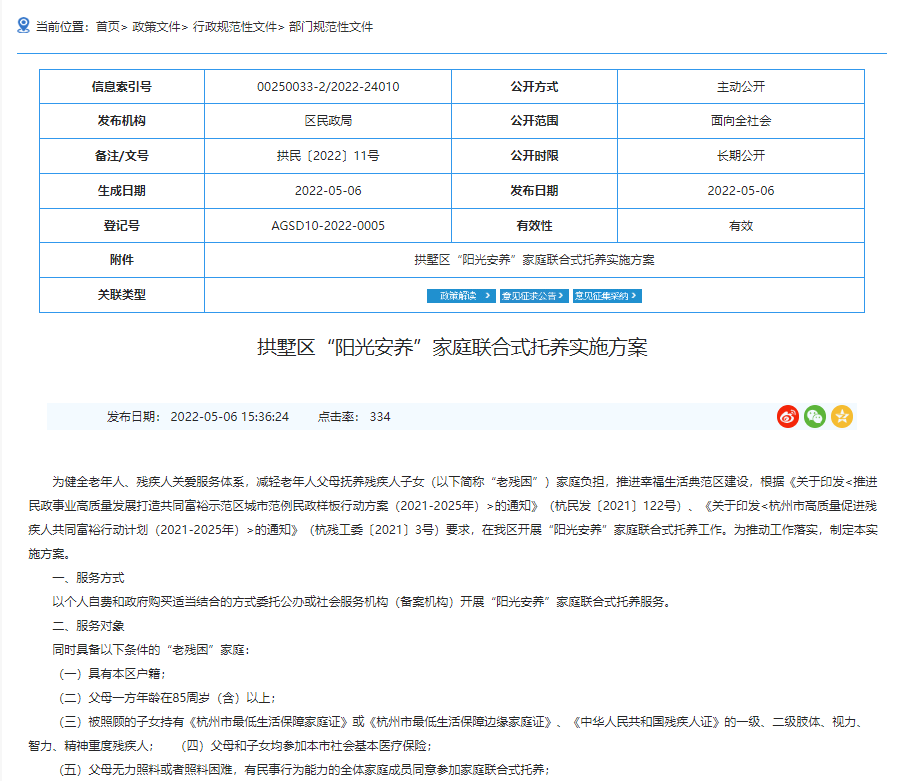The image size is (902, 781).
Task: Go to 首页 in the breadcrumb
Action: [107, 27]
